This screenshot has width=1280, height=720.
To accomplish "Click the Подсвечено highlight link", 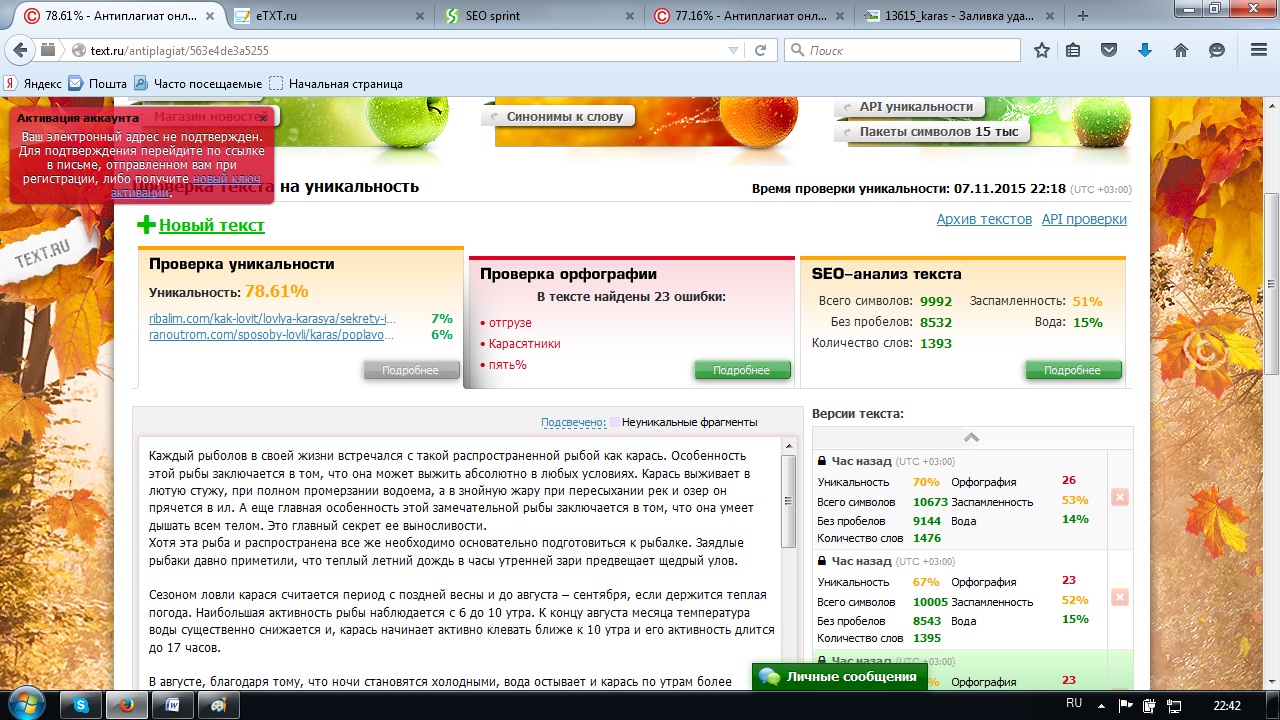I will click(573, 422).
